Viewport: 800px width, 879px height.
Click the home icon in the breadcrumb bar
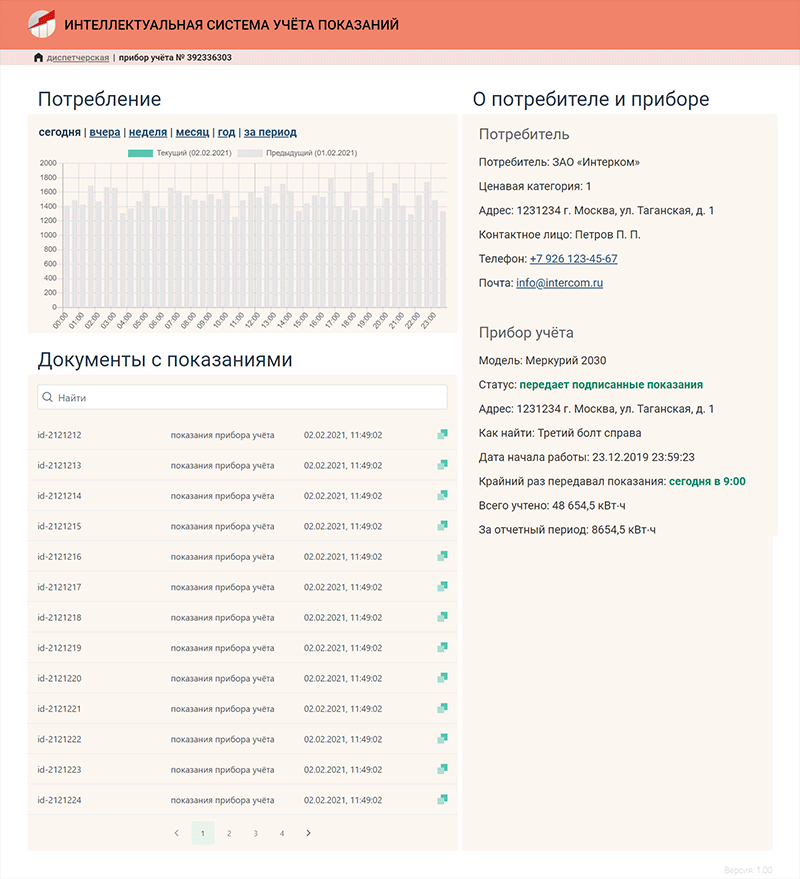coord(36,58)
